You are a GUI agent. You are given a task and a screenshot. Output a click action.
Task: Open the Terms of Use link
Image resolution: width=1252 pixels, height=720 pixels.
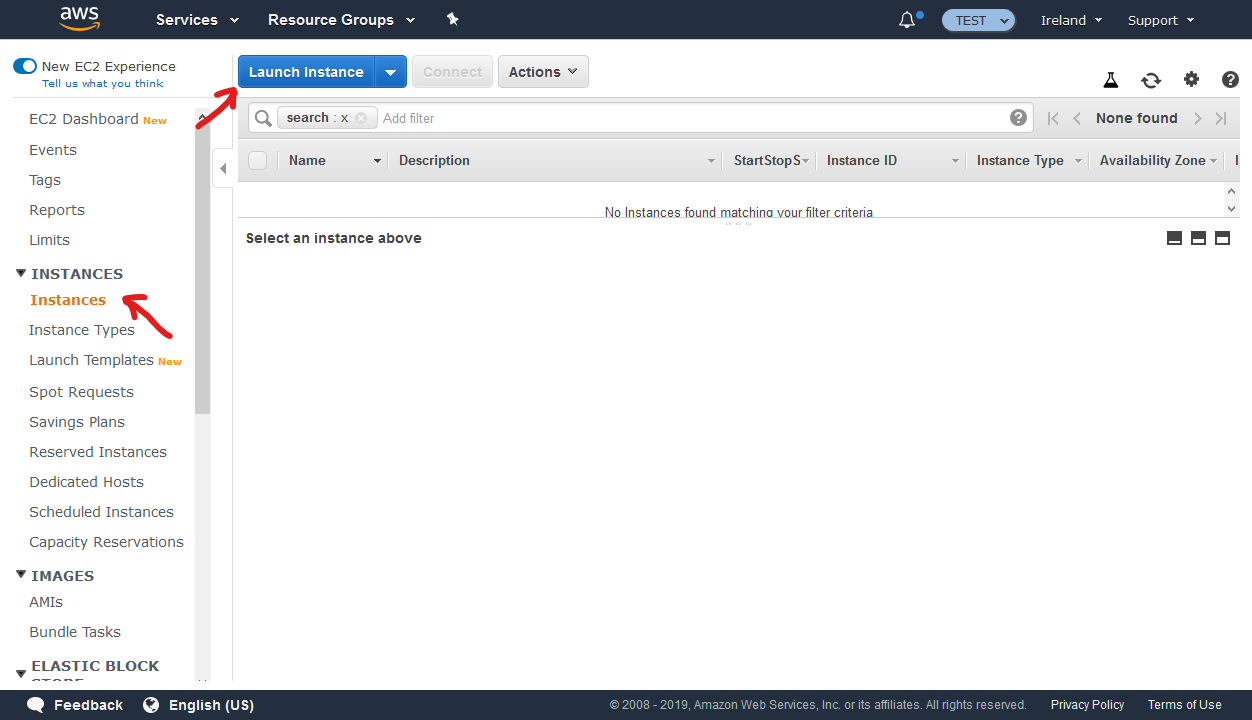(x=1184, y=705)
